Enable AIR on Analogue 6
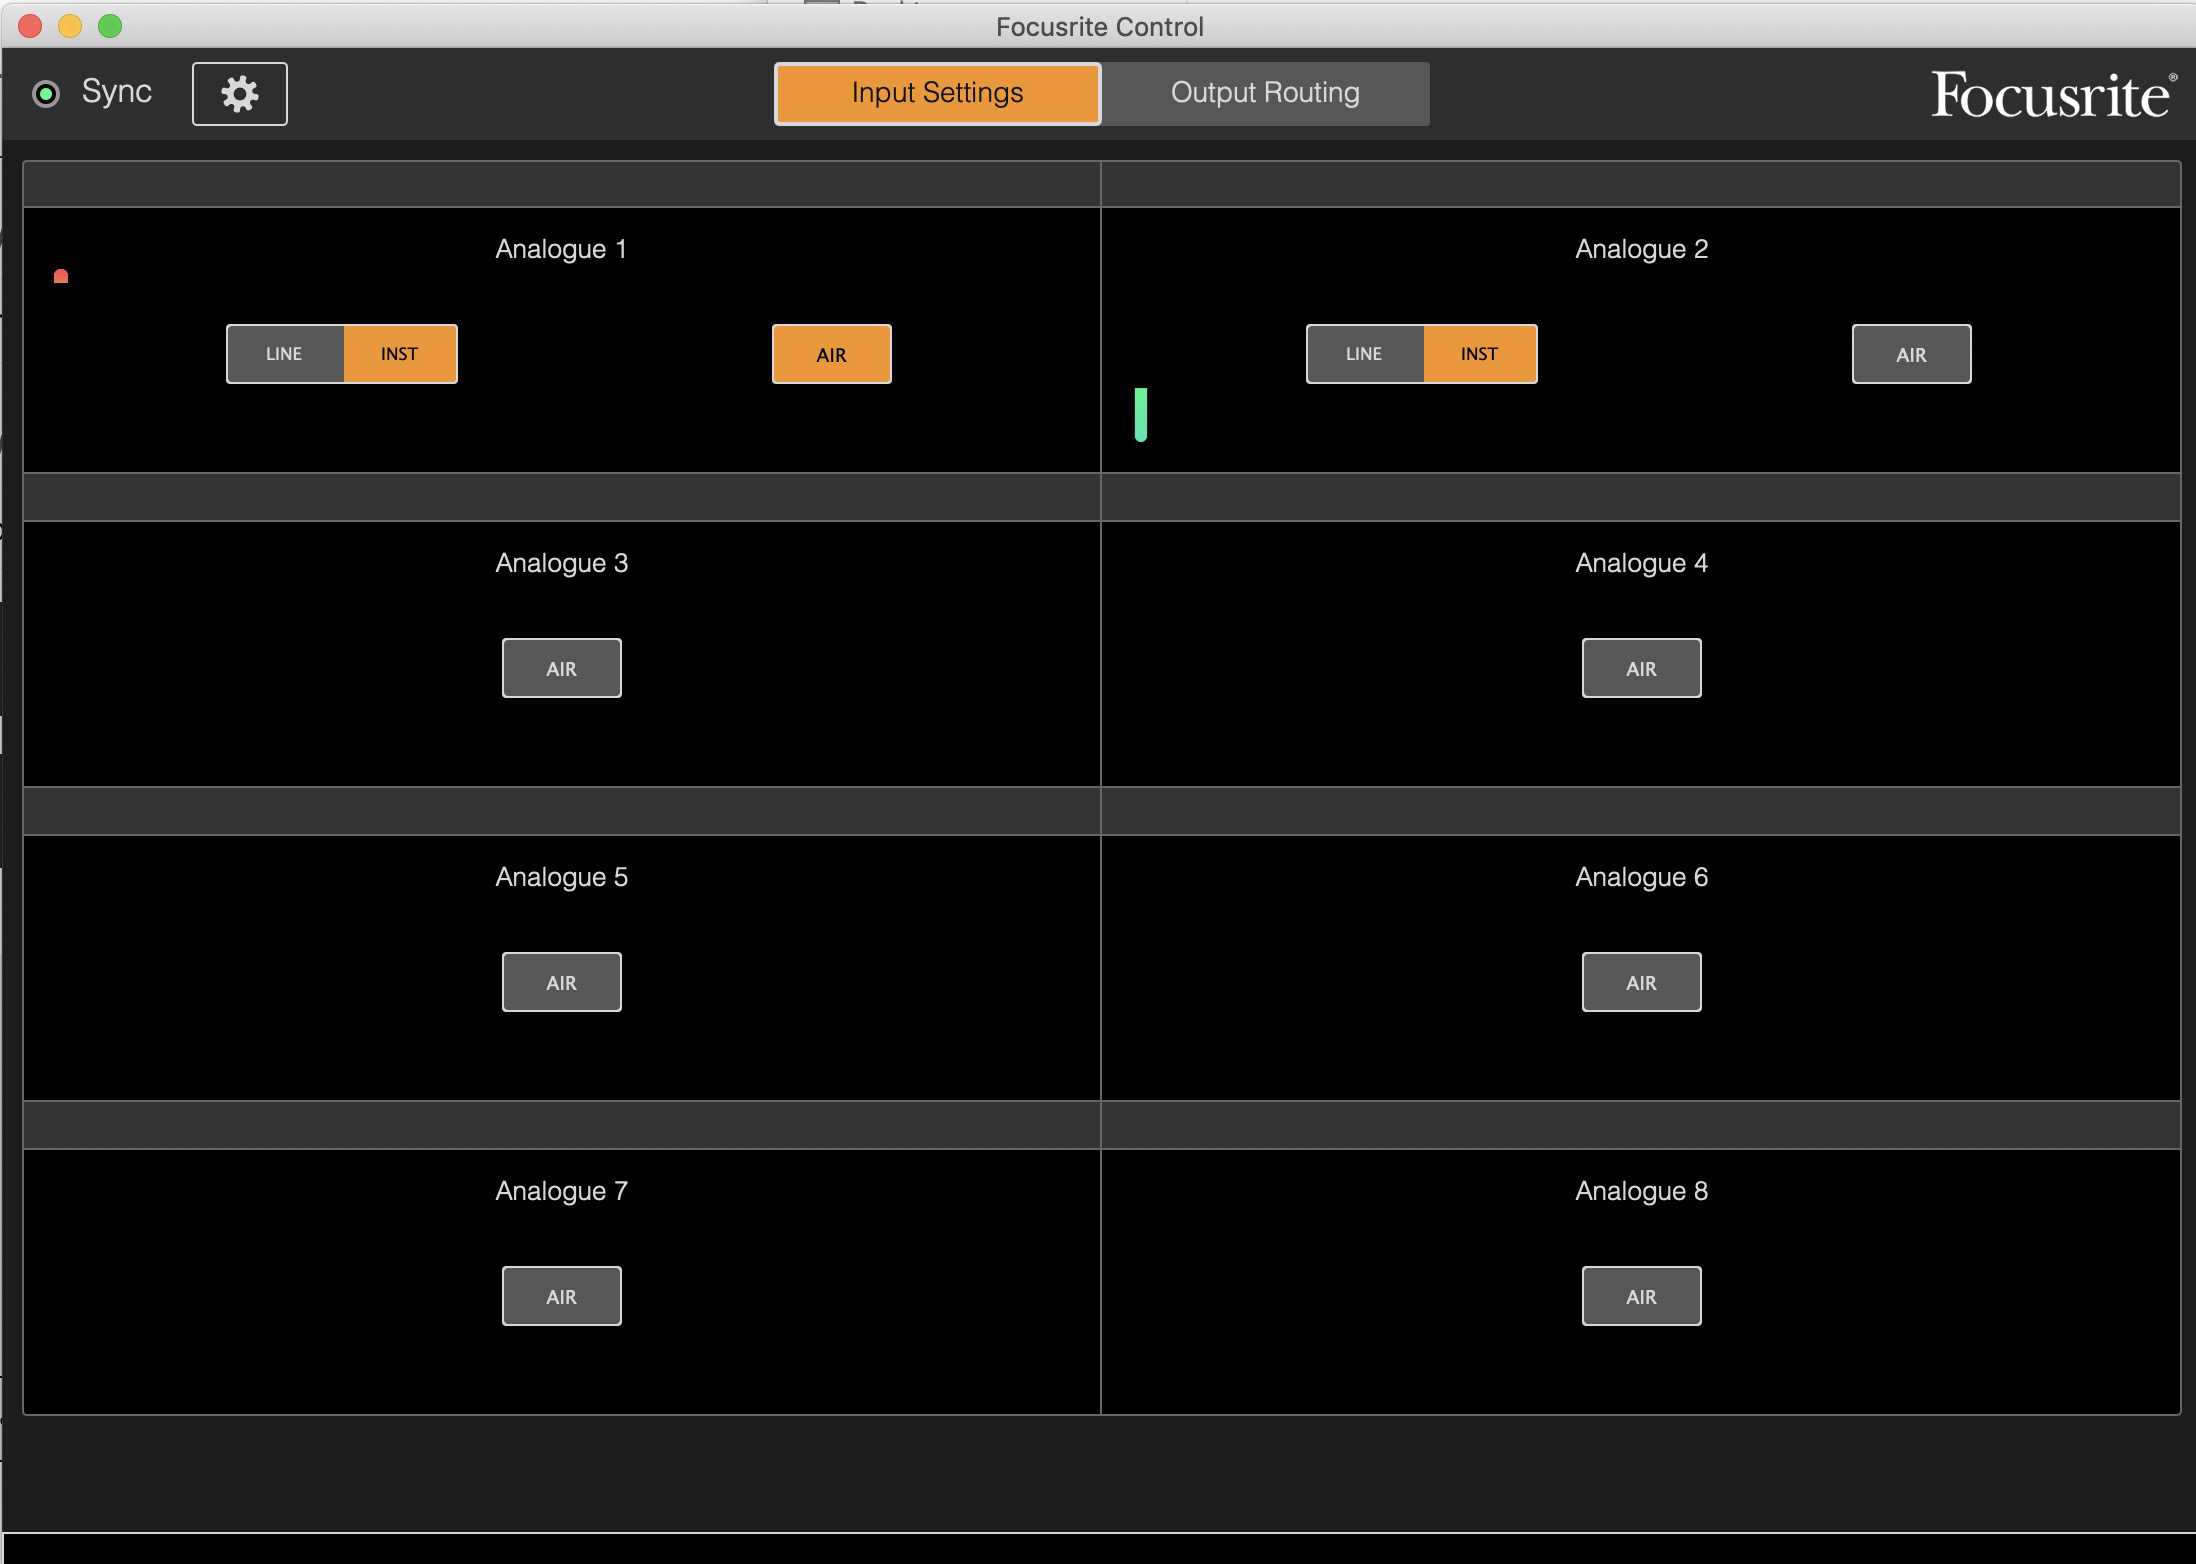 click(x=1640, y=981)
